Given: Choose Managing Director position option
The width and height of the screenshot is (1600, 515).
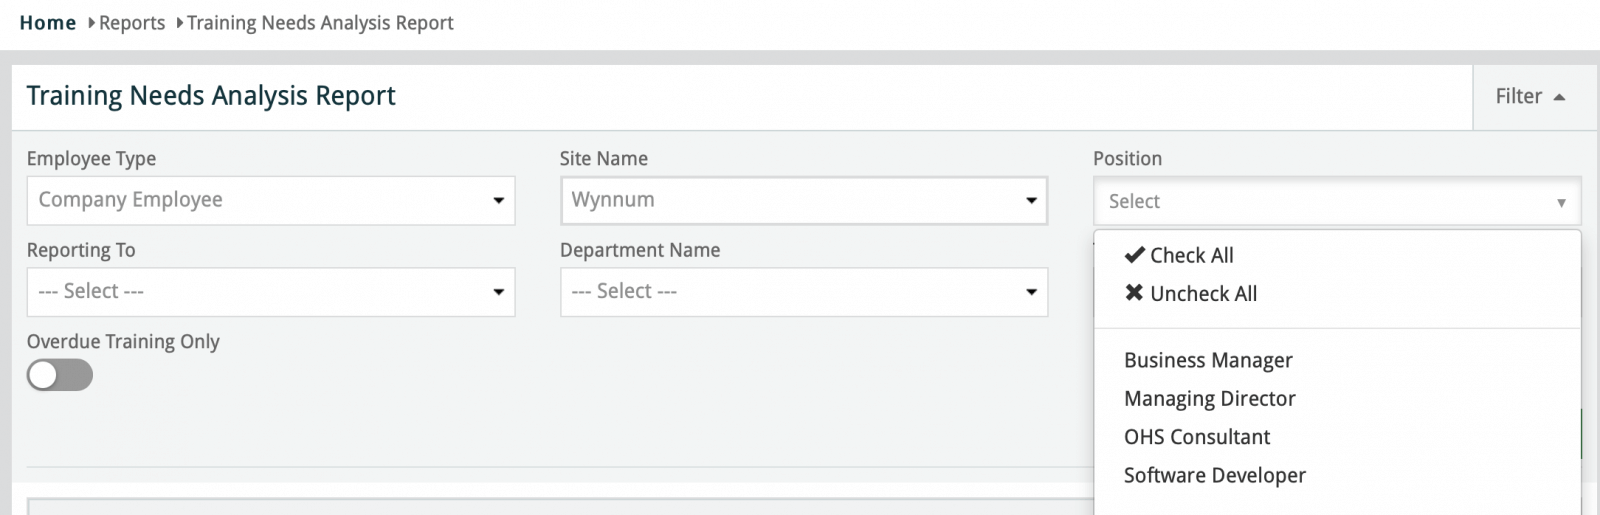Looking at the screenshot, I should (x=1209, y=399).
